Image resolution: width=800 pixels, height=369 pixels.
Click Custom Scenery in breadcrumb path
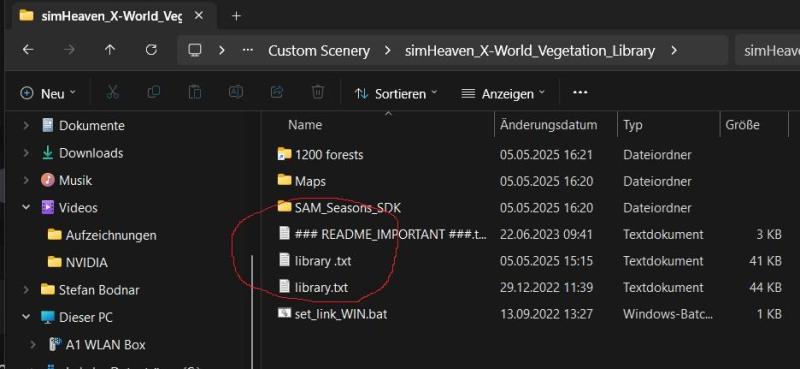[319, 51]
